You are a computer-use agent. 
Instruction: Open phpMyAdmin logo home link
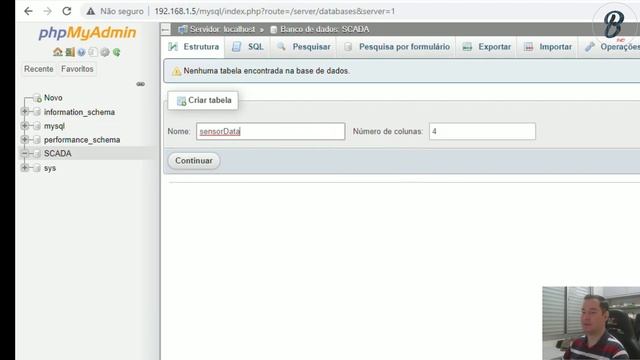pyautogui.click(x=87, y=33)
